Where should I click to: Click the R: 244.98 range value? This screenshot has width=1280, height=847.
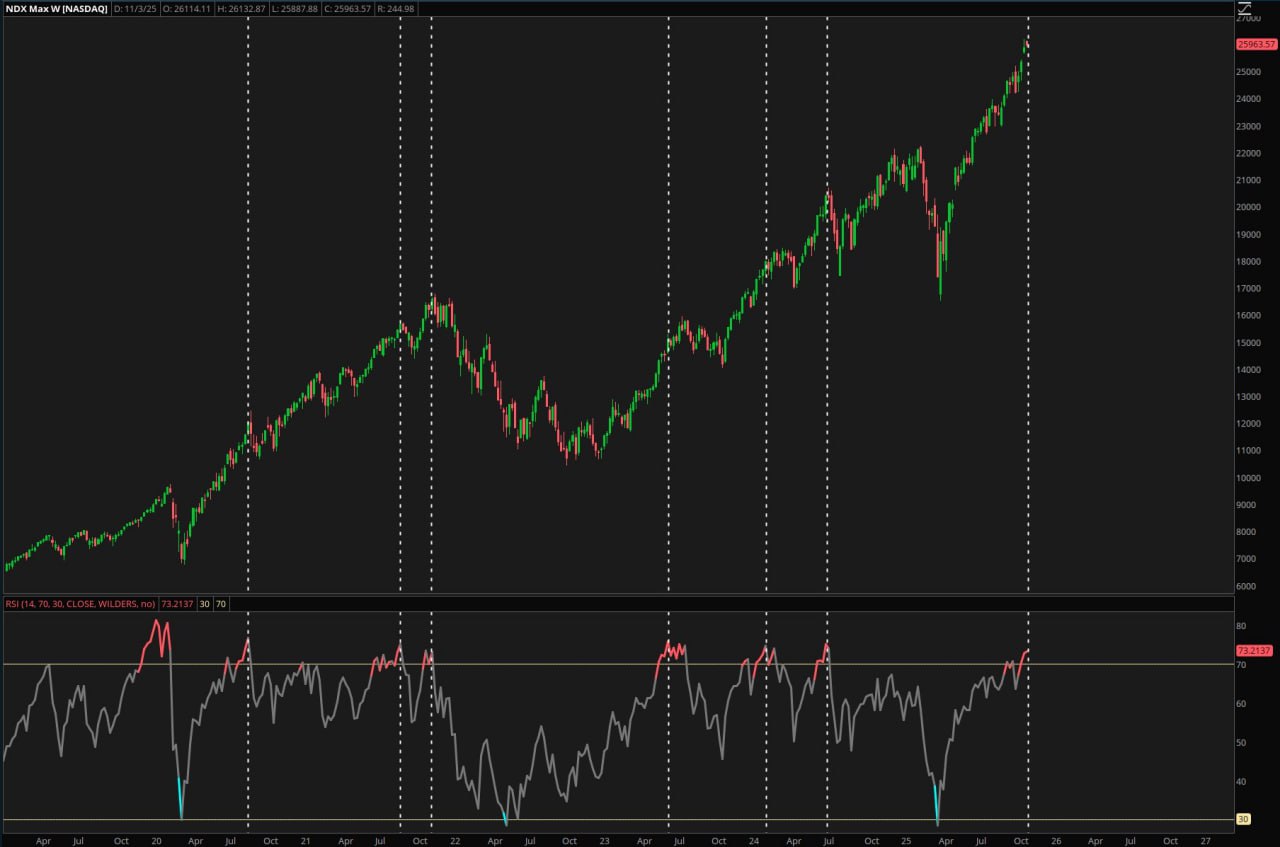pos(395,9)
